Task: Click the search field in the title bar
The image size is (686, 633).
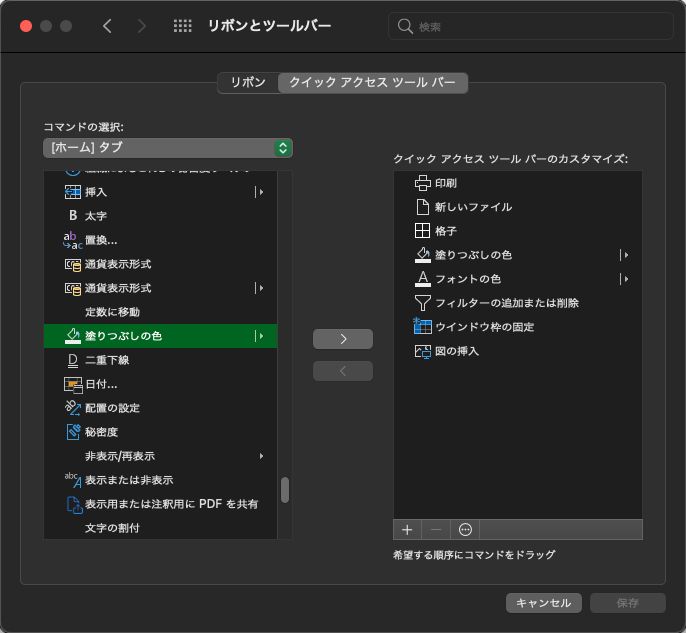Action: click(x=530, y=26)
